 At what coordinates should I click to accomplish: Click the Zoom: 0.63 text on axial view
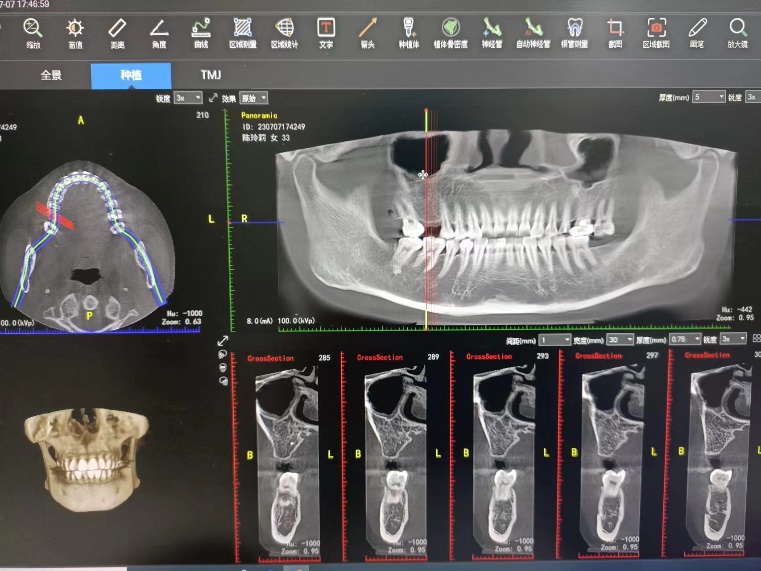pos(182,321)
